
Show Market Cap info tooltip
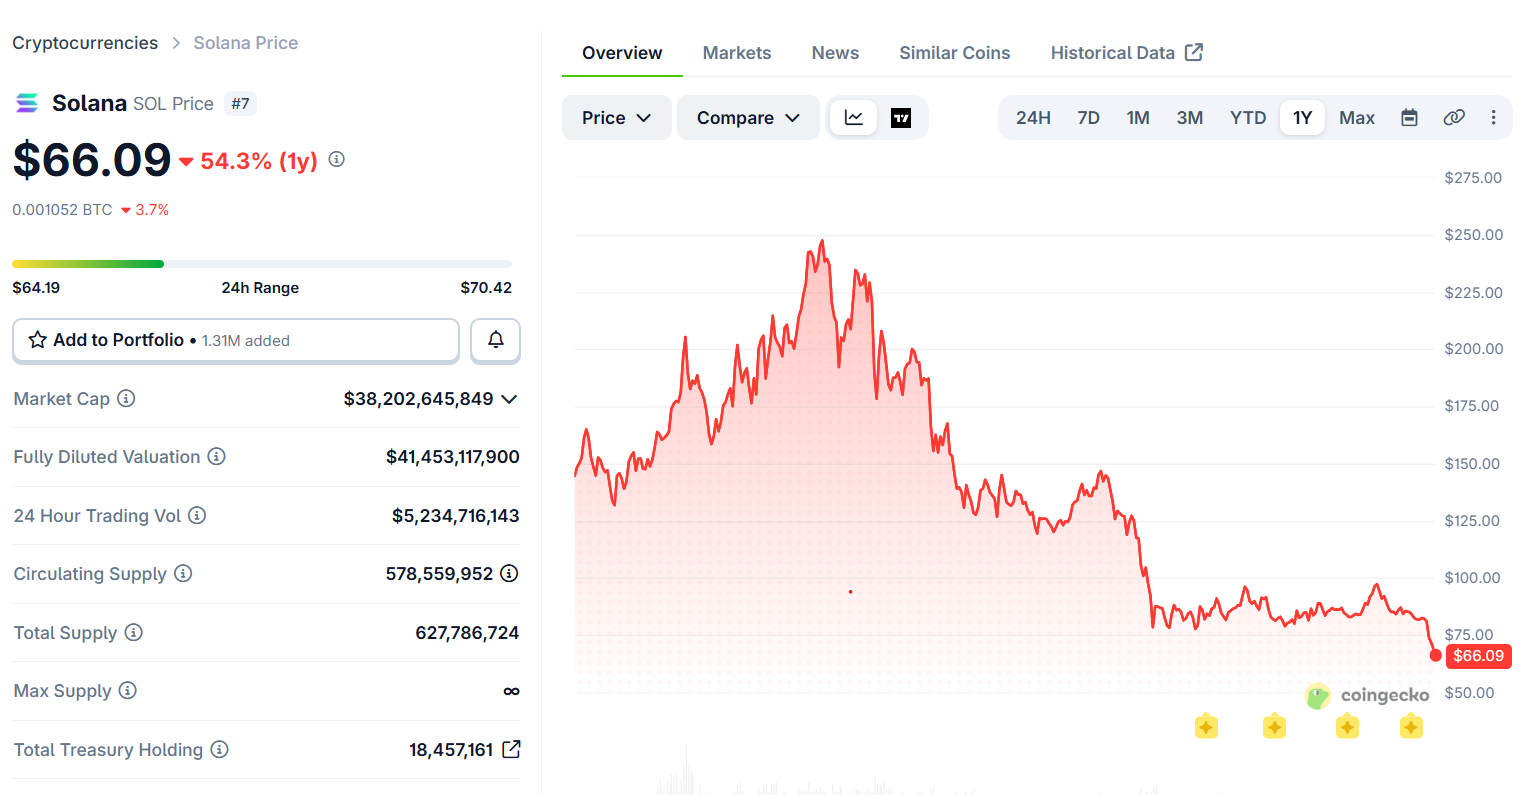pos(126,398)
